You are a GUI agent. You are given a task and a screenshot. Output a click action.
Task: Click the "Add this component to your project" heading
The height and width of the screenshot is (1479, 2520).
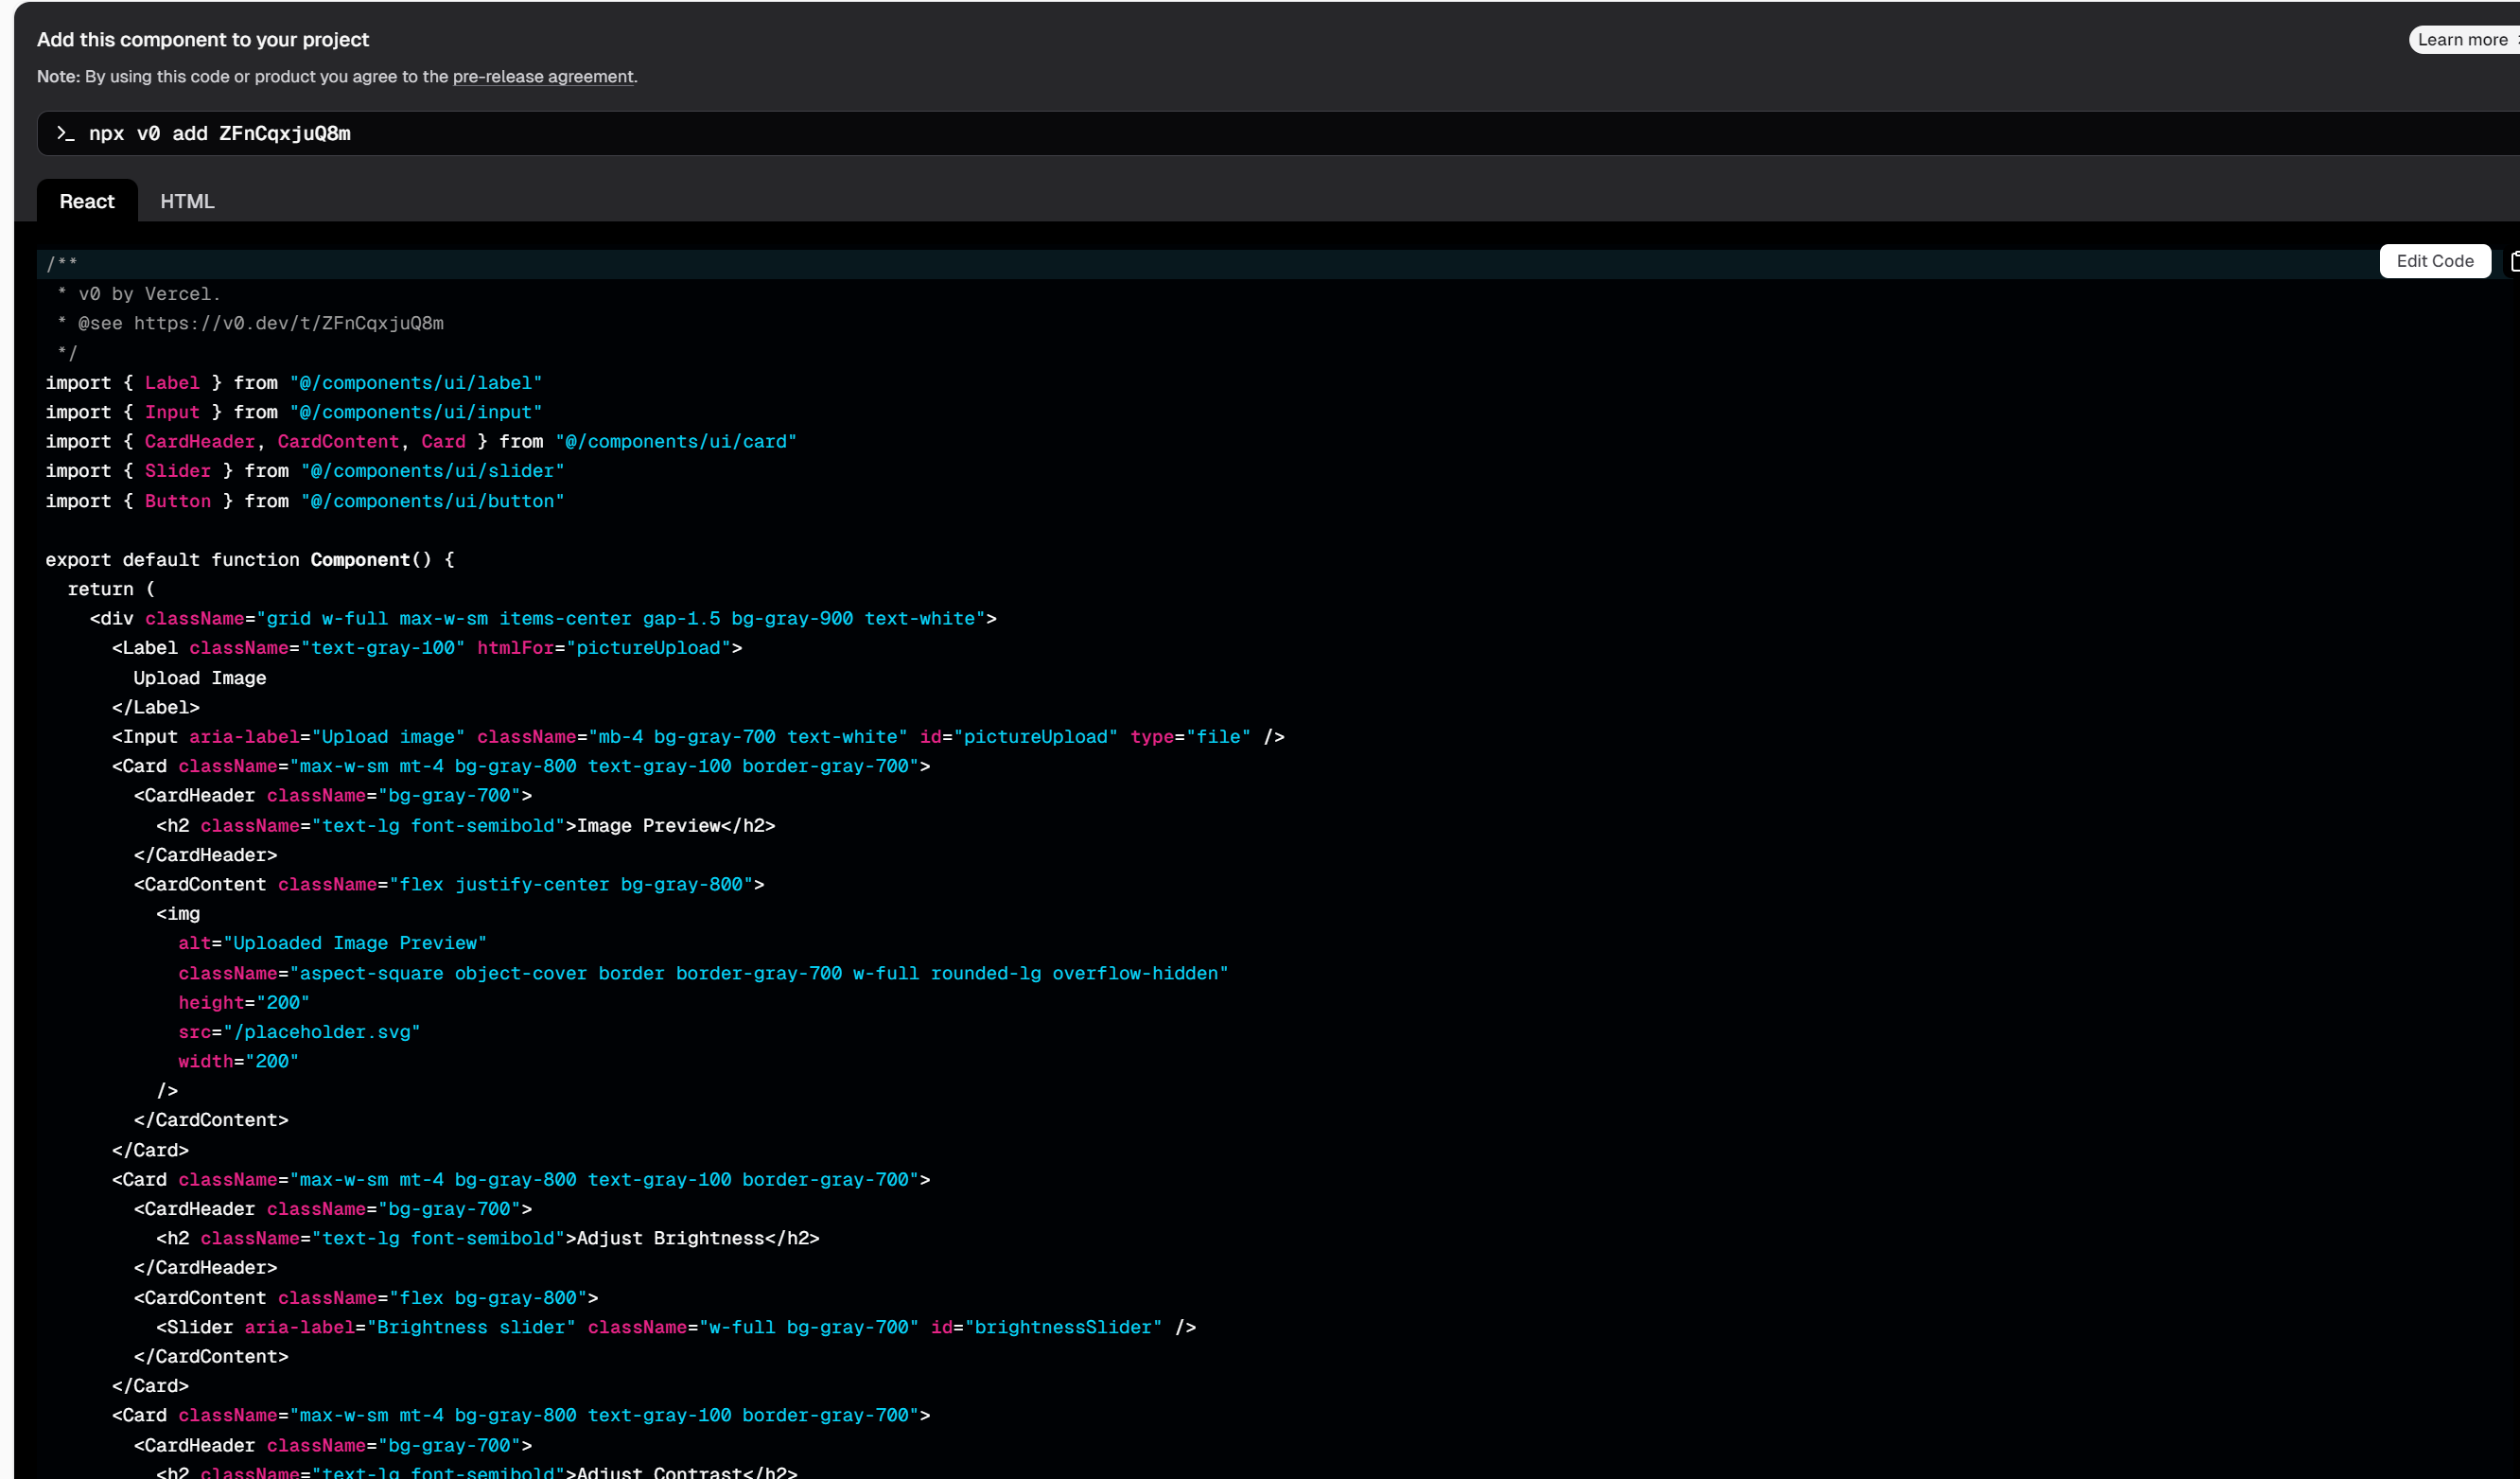203,40
